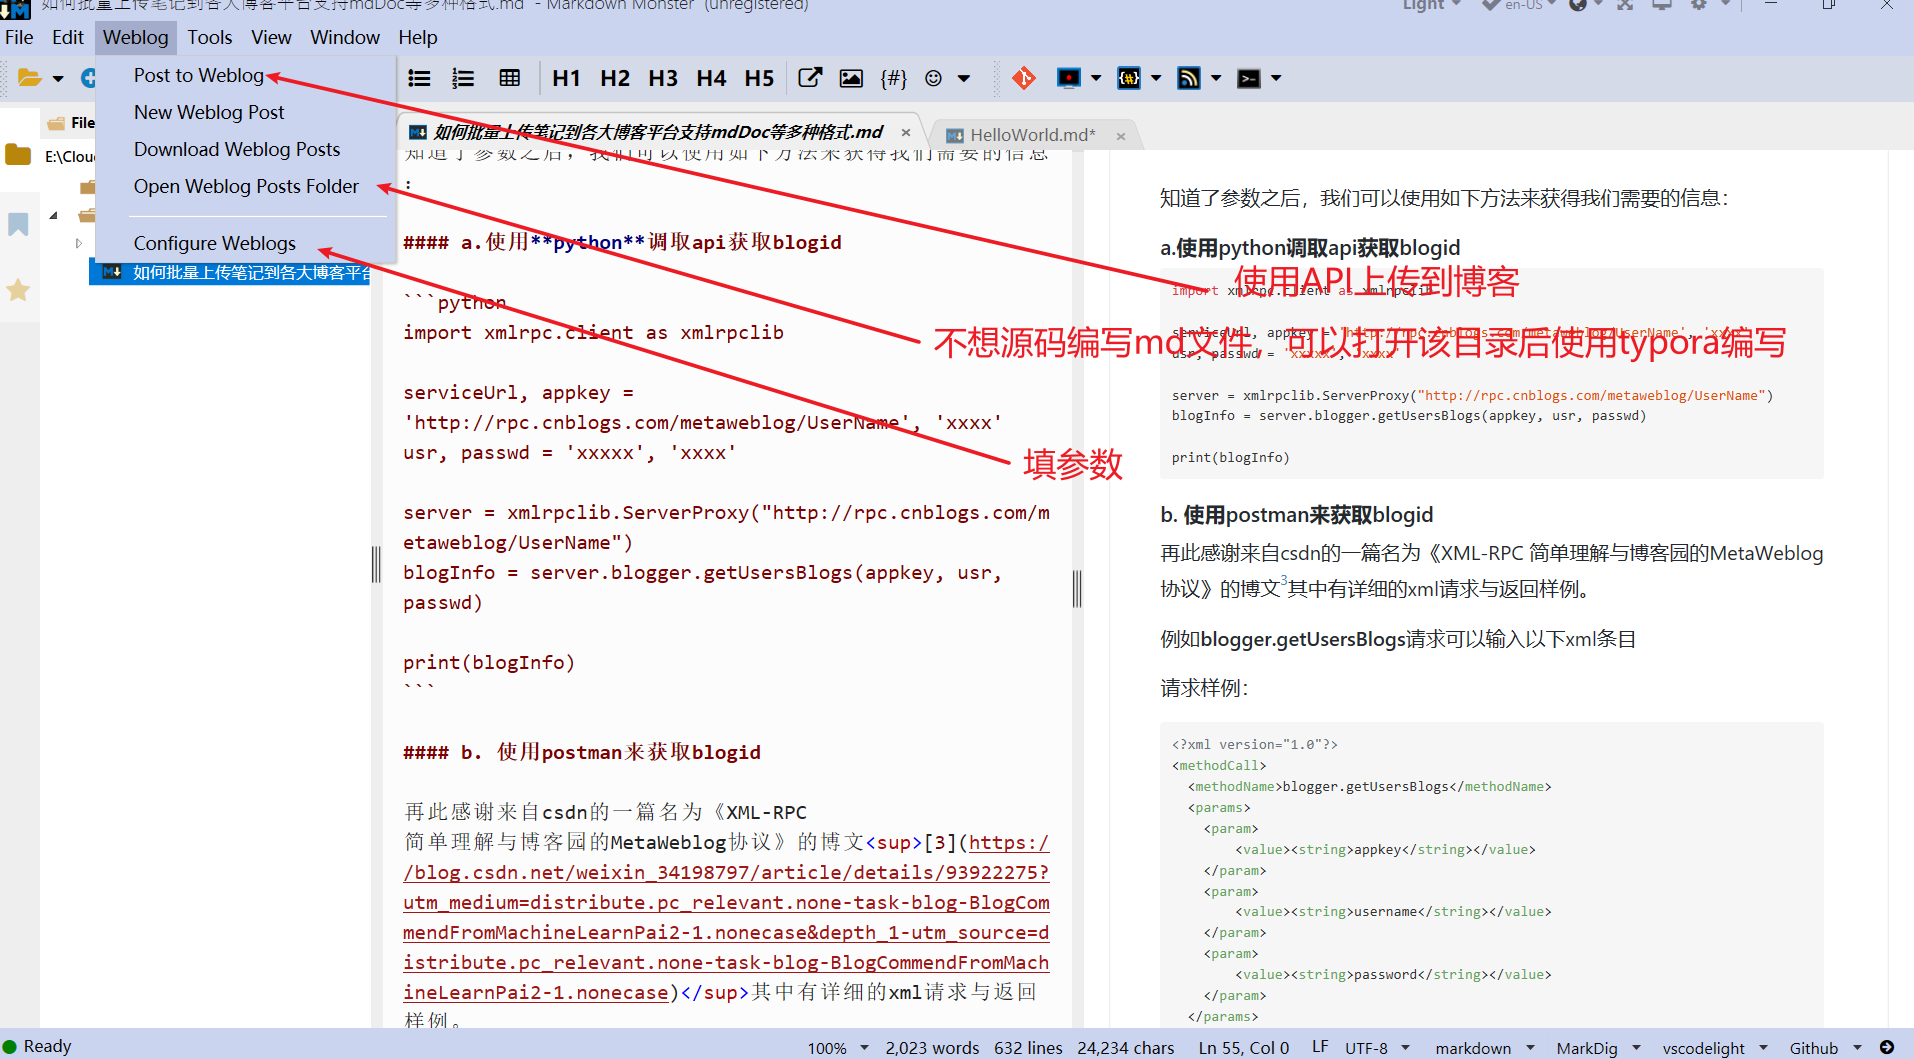The image size is (1914, 1059).
Task: Open the Light theme dropdown
Action: [1431, 5]
